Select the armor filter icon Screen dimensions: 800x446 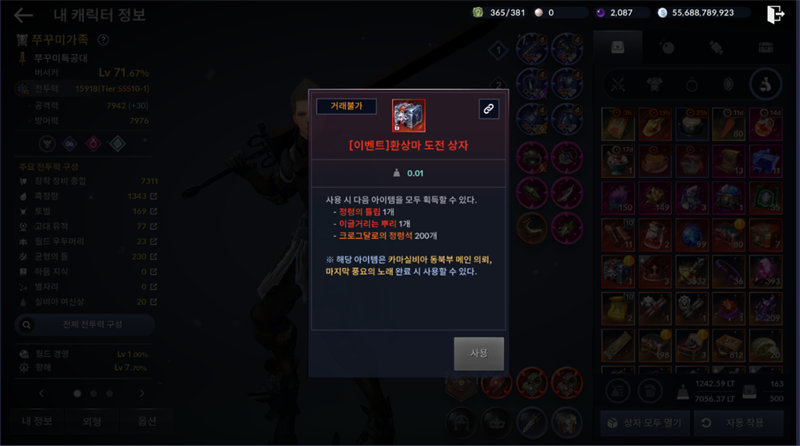pos(655,85)
